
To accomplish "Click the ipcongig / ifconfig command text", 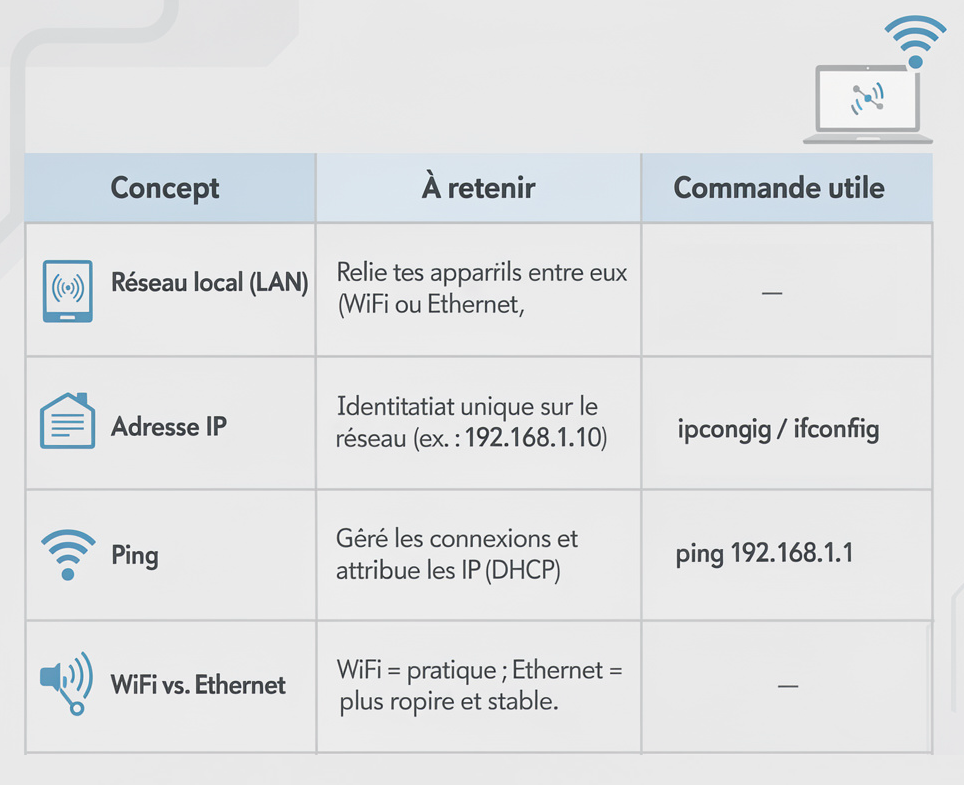I will click(779, 431).
